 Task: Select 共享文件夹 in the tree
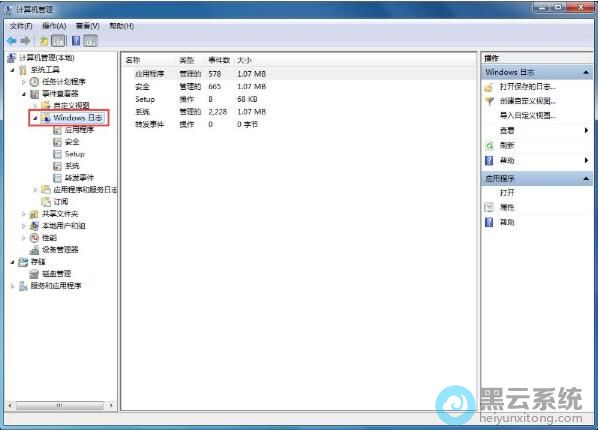click(60, 214)
